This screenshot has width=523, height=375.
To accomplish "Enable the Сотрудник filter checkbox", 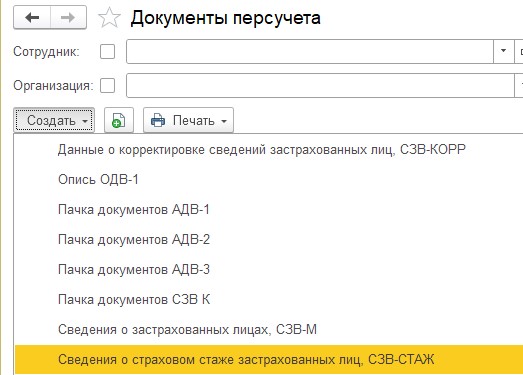I will coord(107,52).
